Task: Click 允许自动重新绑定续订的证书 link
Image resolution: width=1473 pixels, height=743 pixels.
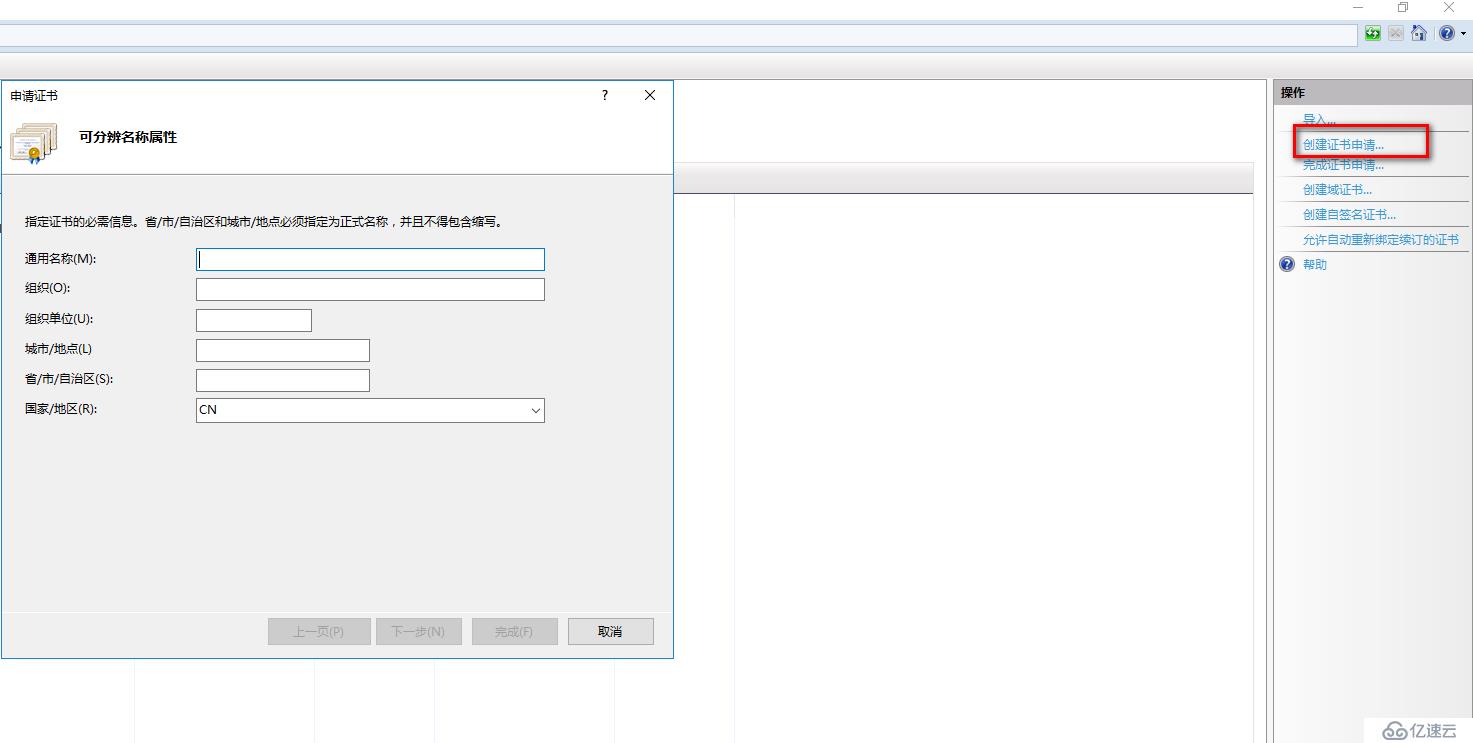Action: [x=1380, y=239]
